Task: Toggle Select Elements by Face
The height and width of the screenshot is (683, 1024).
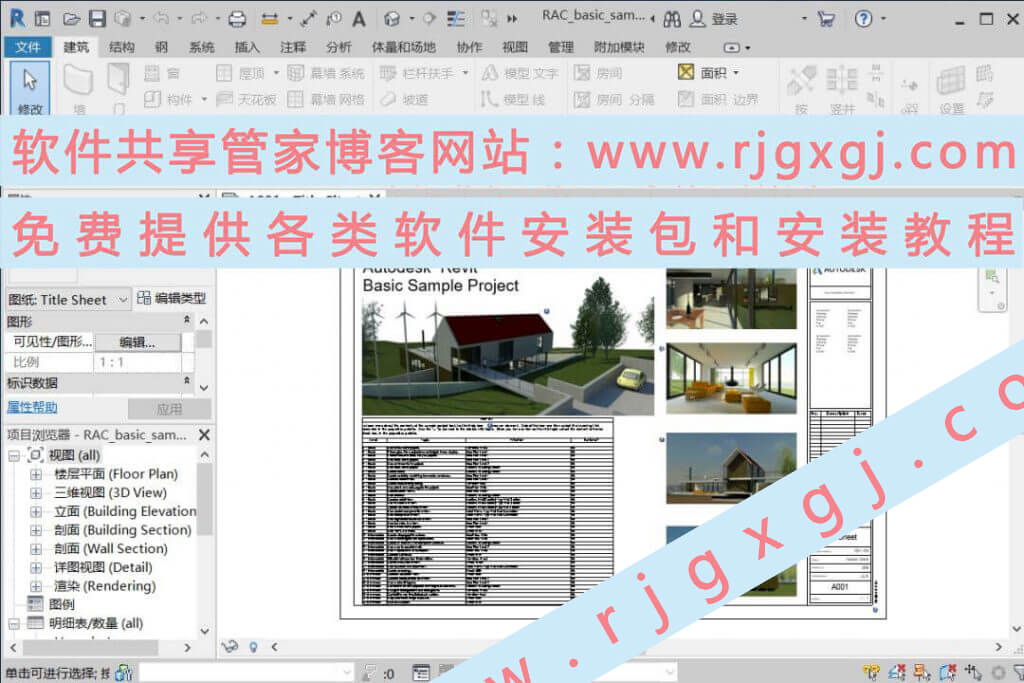Action: pyautogui.click(x=948, y=672)
